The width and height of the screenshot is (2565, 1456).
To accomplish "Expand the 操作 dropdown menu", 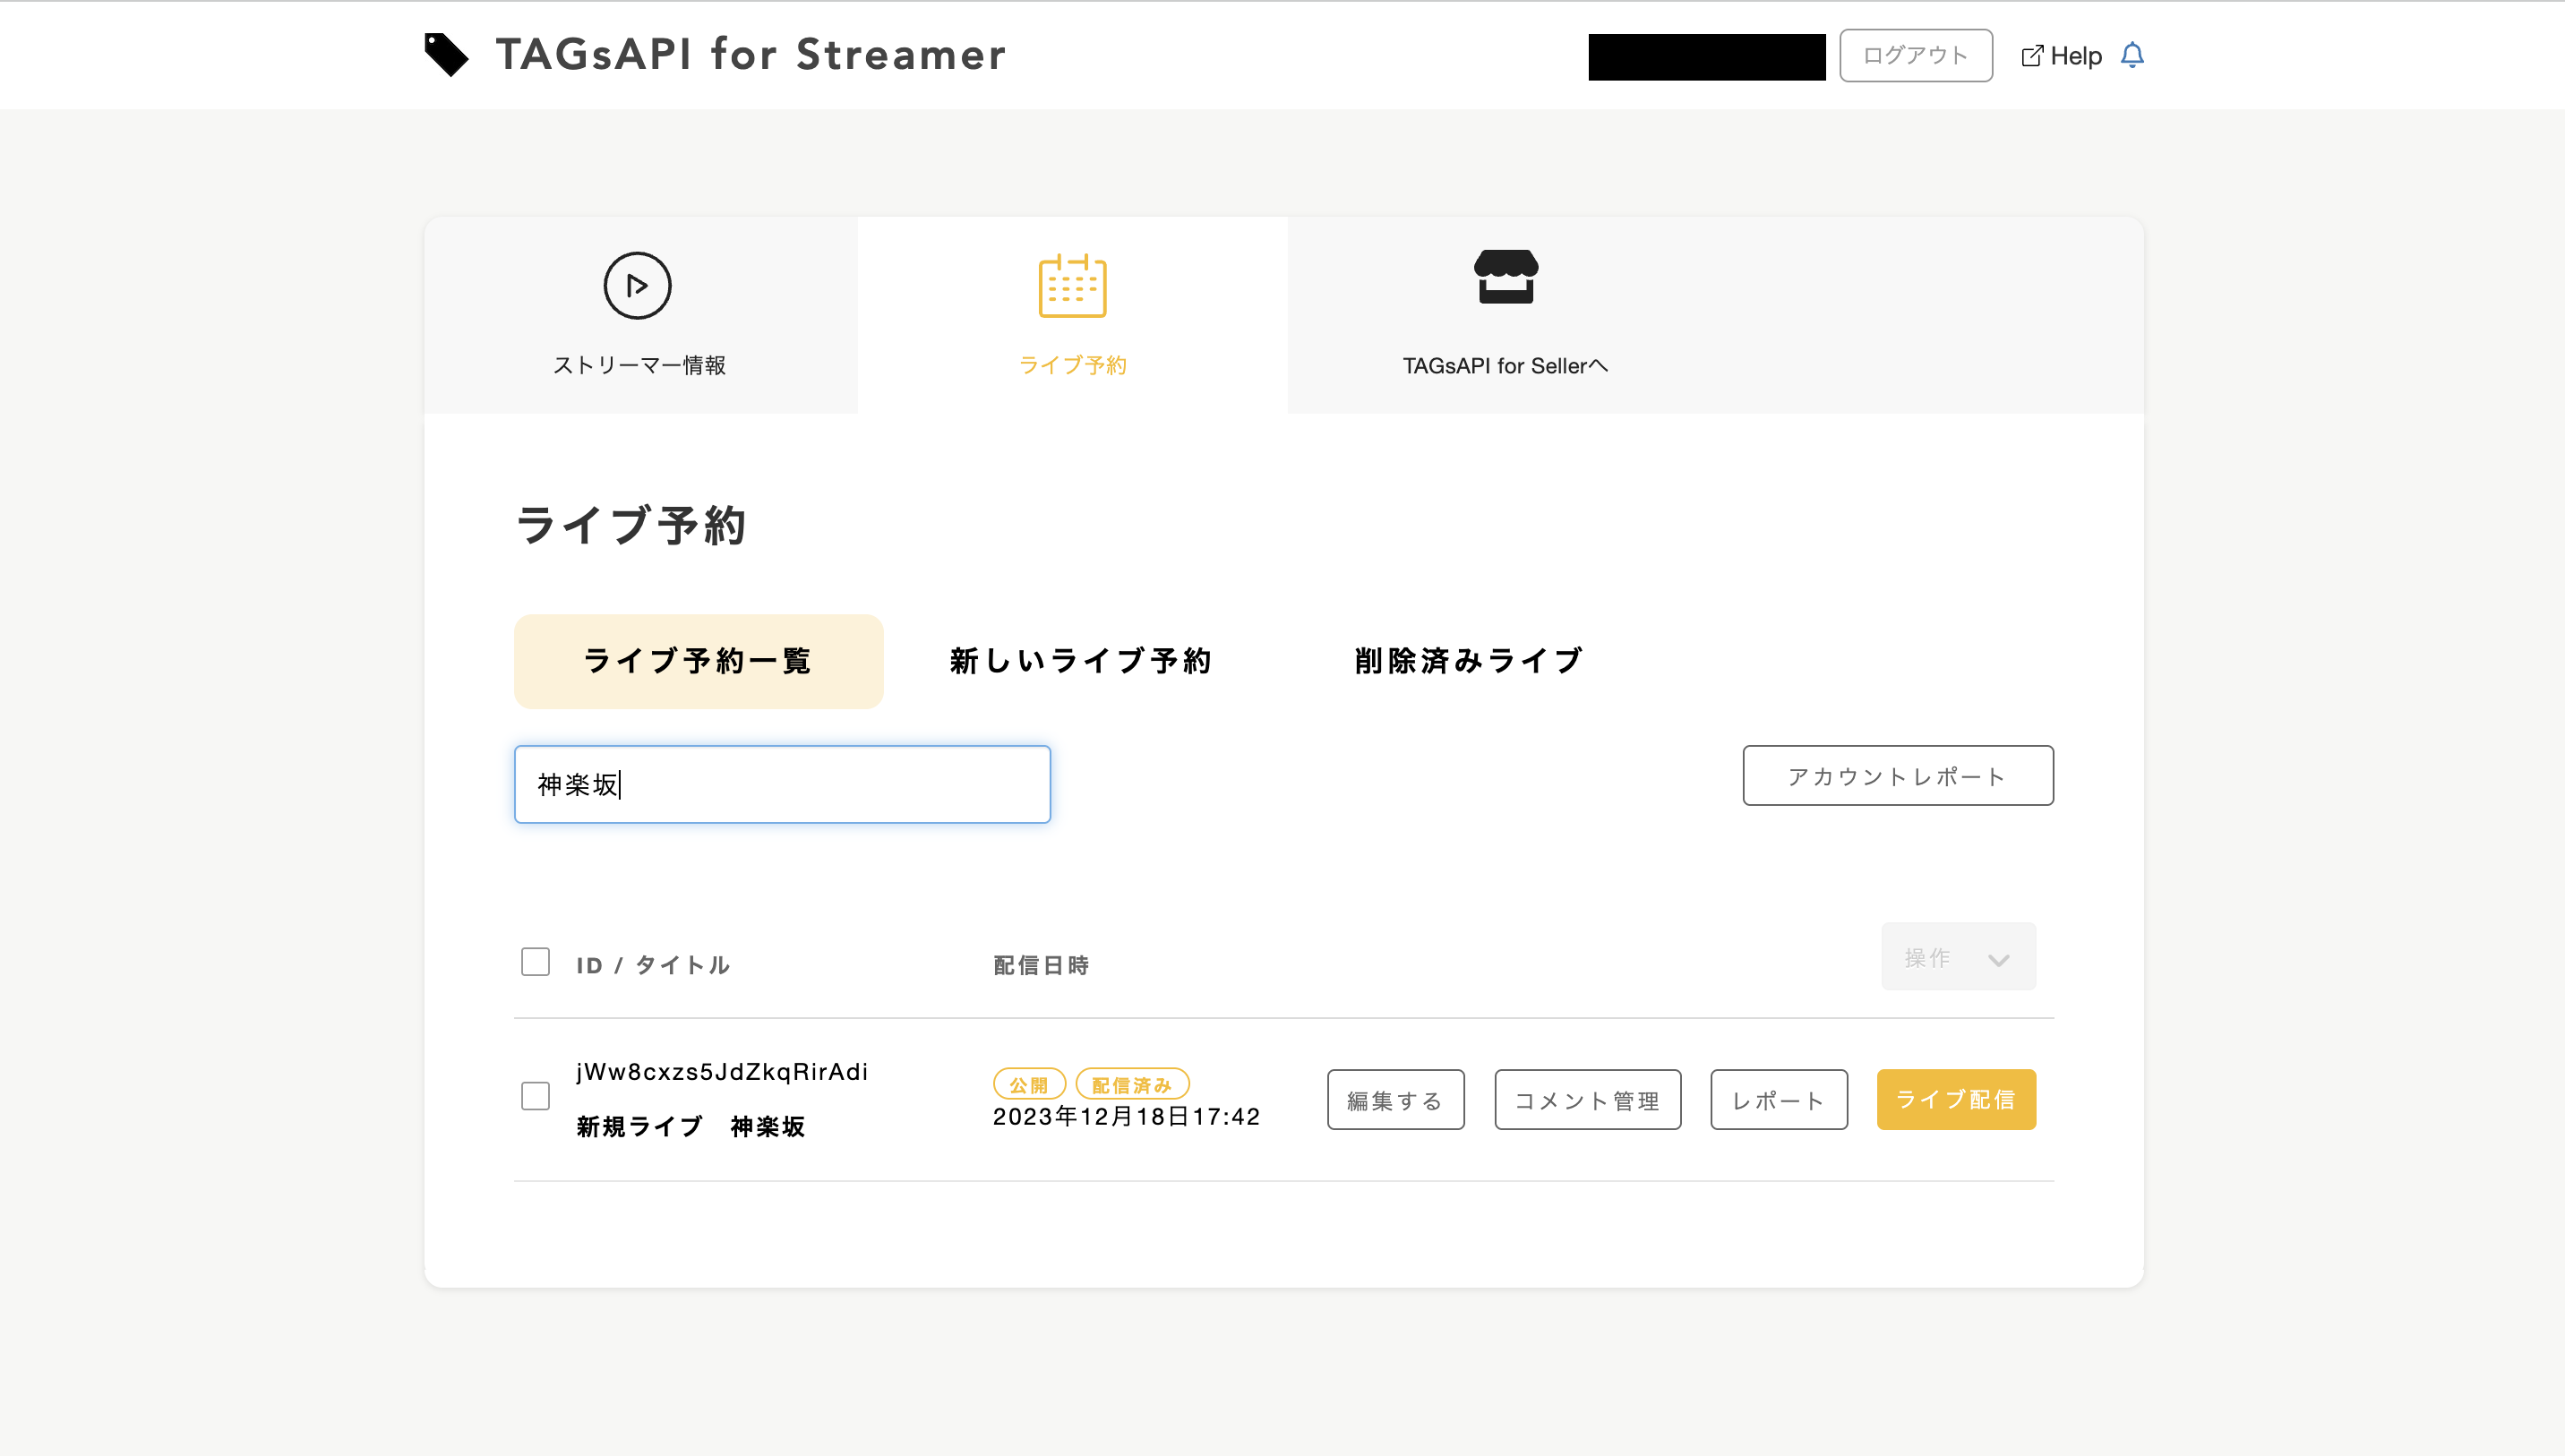I will pyautogui.click(x=1957, y=957).
